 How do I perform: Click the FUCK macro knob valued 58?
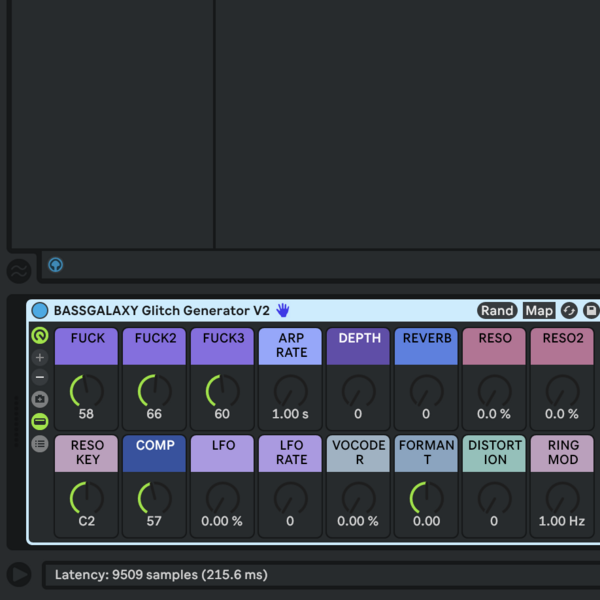tap(86, 391)
